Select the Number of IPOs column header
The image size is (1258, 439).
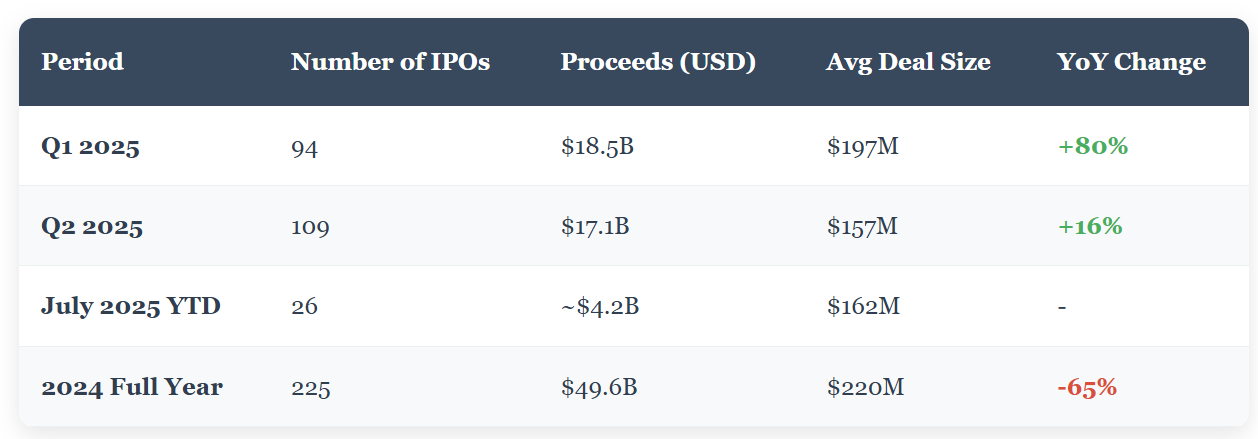390,62
